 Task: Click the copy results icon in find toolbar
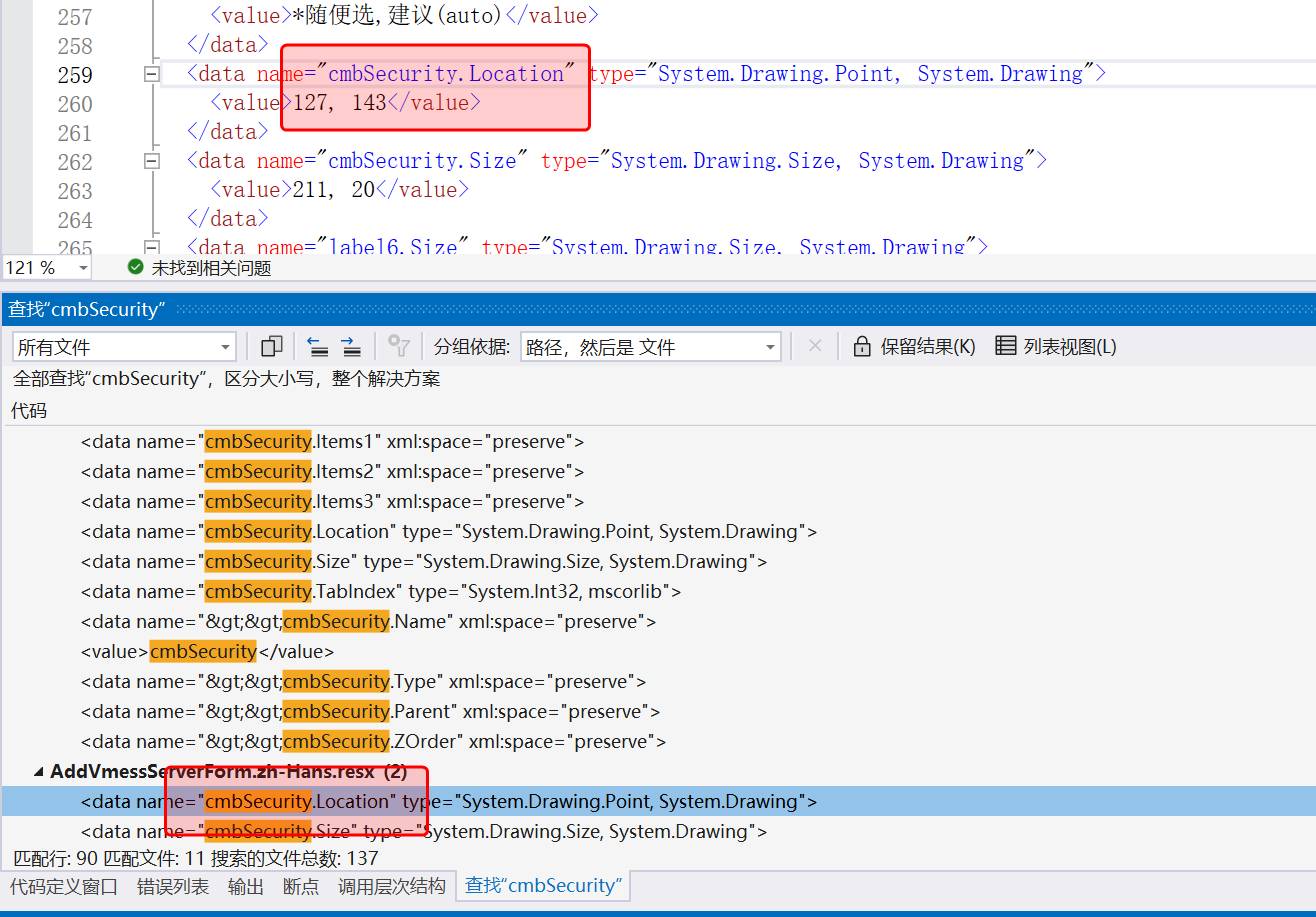point(271,347)
